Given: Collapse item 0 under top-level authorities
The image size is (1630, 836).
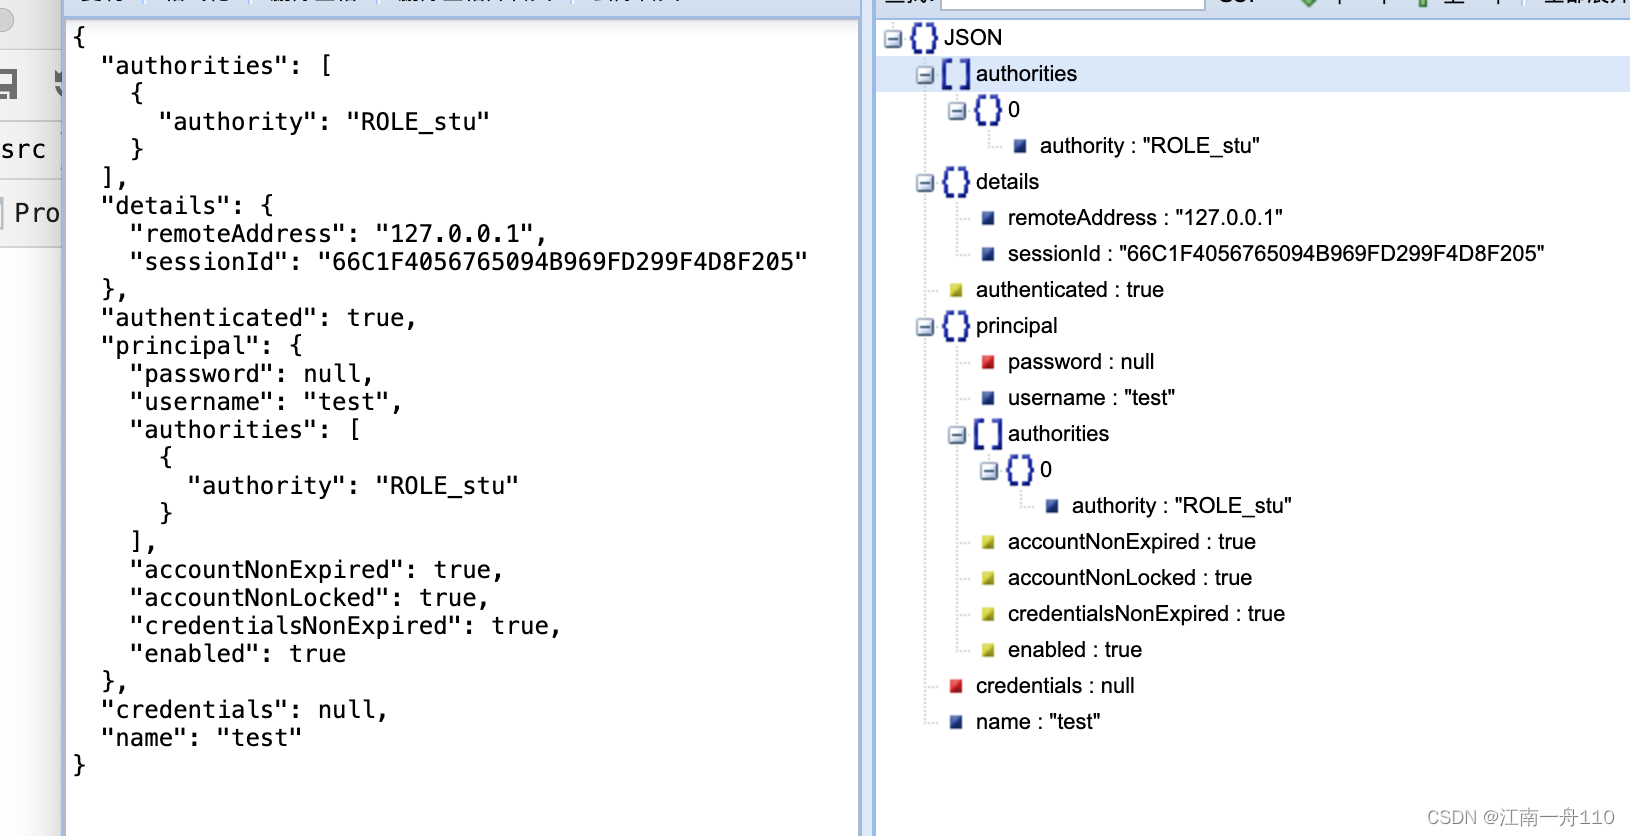Looking at the screenshot, I should click(x=957, y=111).
